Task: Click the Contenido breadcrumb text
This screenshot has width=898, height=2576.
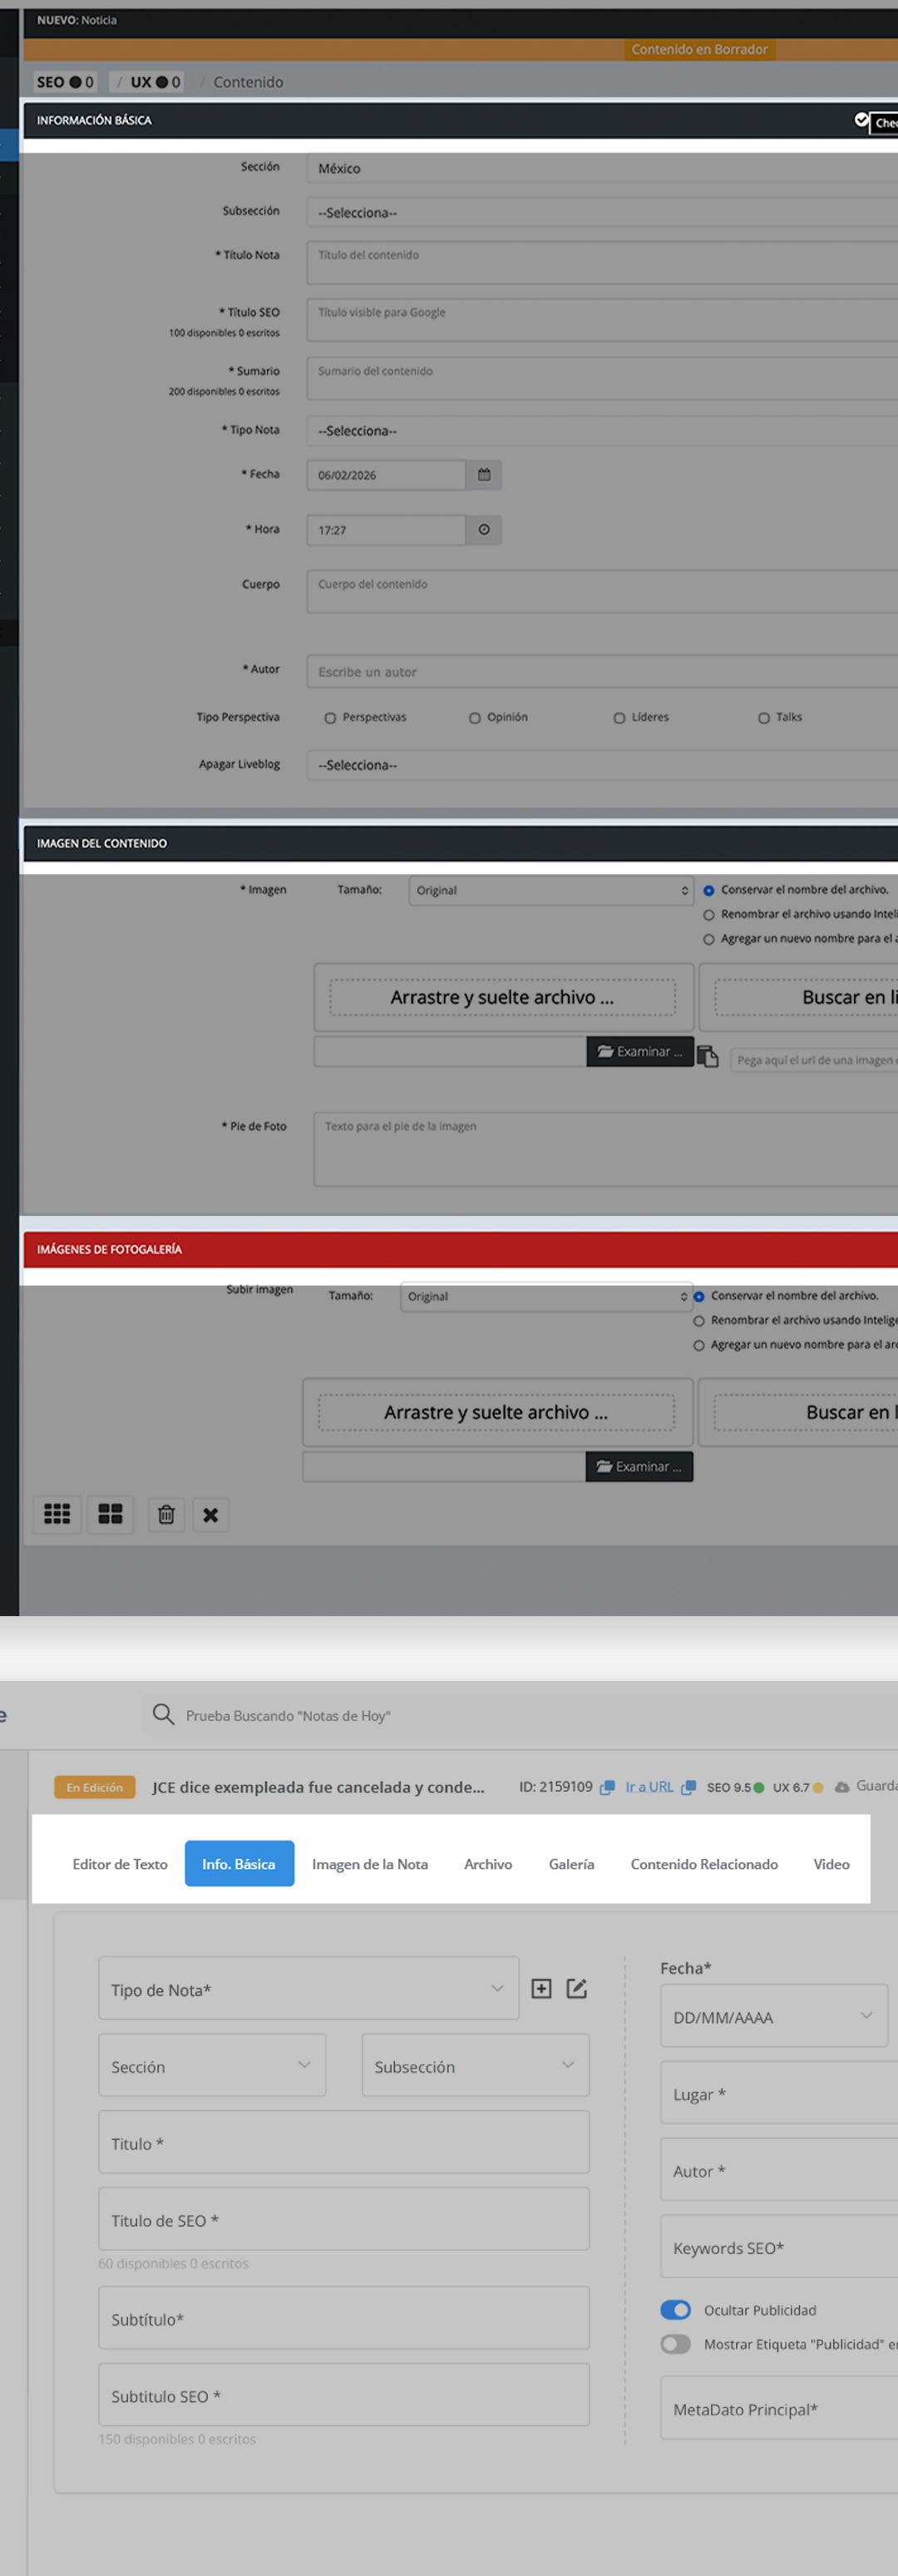Action: (248, 82)
